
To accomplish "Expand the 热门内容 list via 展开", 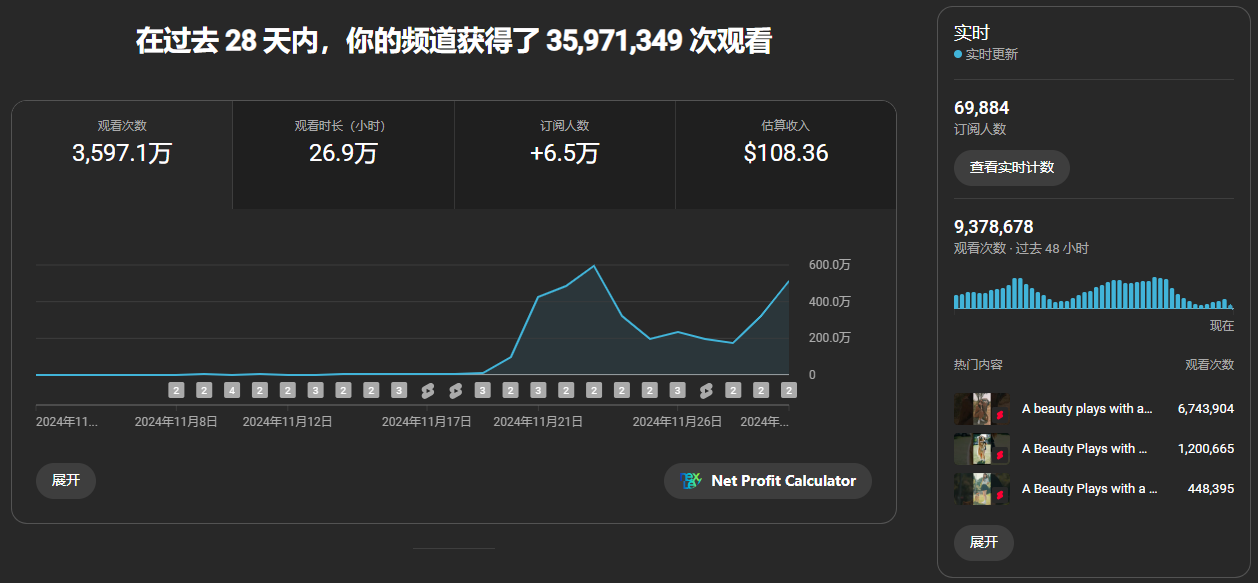I will 983,542.
